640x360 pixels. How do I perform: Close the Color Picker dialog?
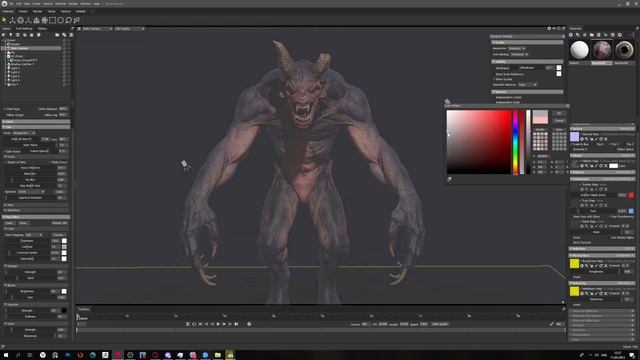point(567,106)
